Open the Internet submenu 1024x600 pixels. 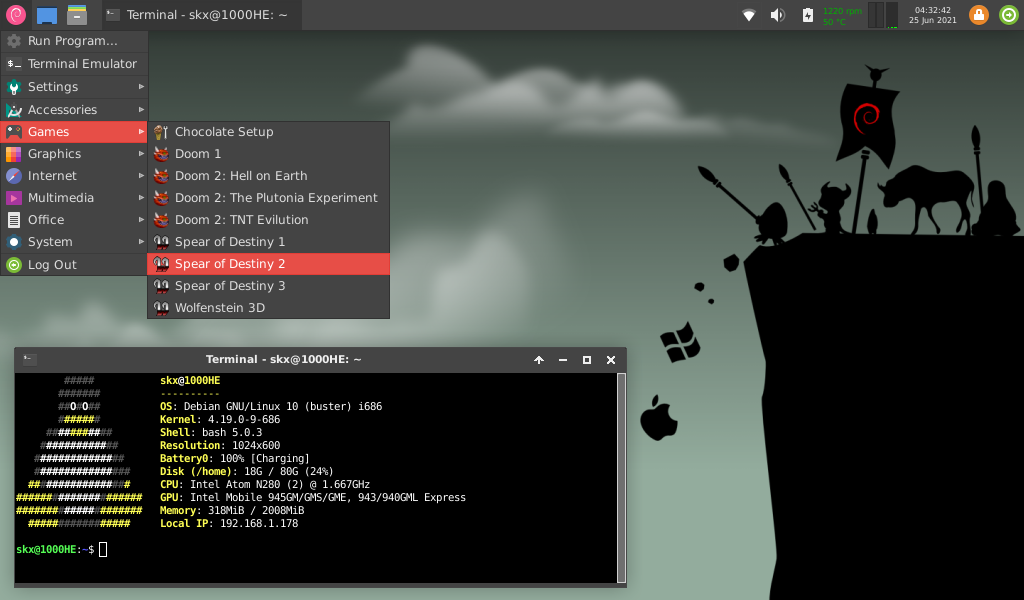(74, 176)
